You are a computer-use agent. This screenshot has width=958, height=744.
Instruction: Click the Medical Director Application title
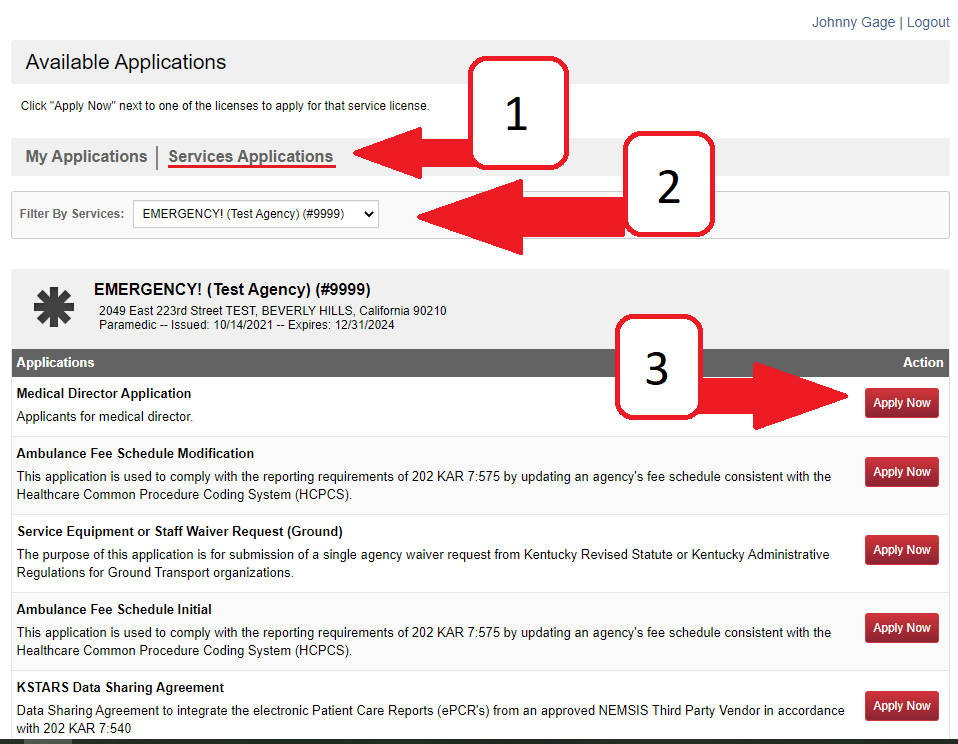coord(104,394)
